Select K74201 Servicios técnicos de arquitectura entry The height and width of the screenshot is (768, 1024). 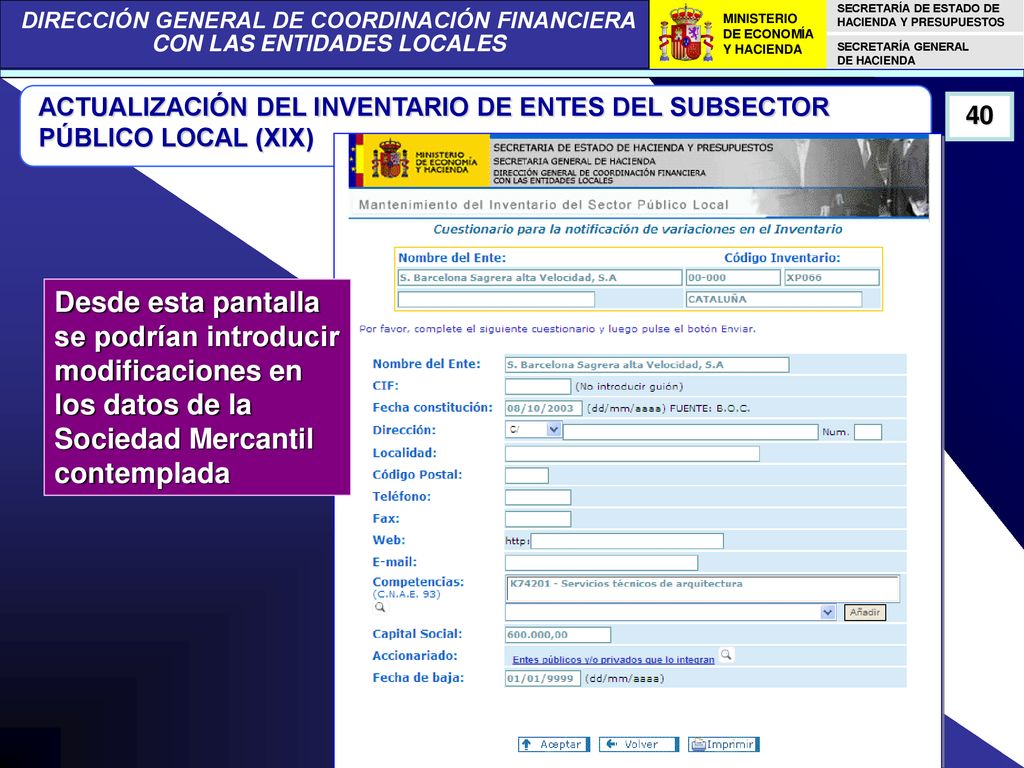pyautogui.click(x=626, y=584)
